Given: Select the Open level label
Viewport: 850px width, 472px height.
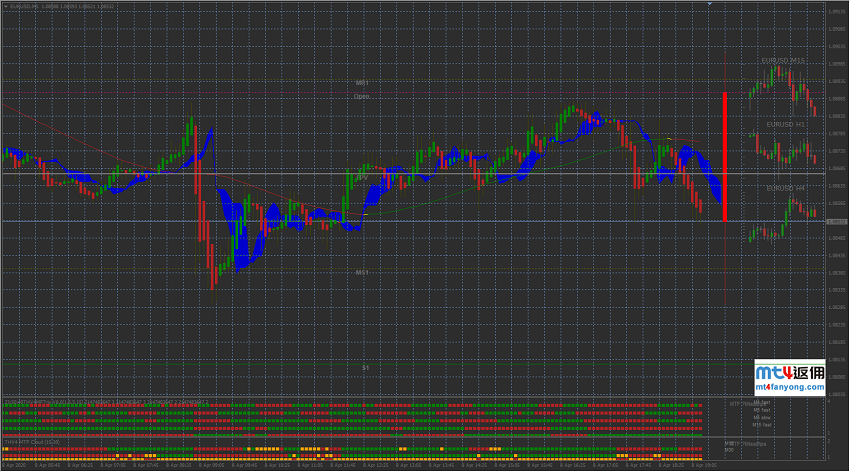Looking at the screenshot, I should [362, 96].
